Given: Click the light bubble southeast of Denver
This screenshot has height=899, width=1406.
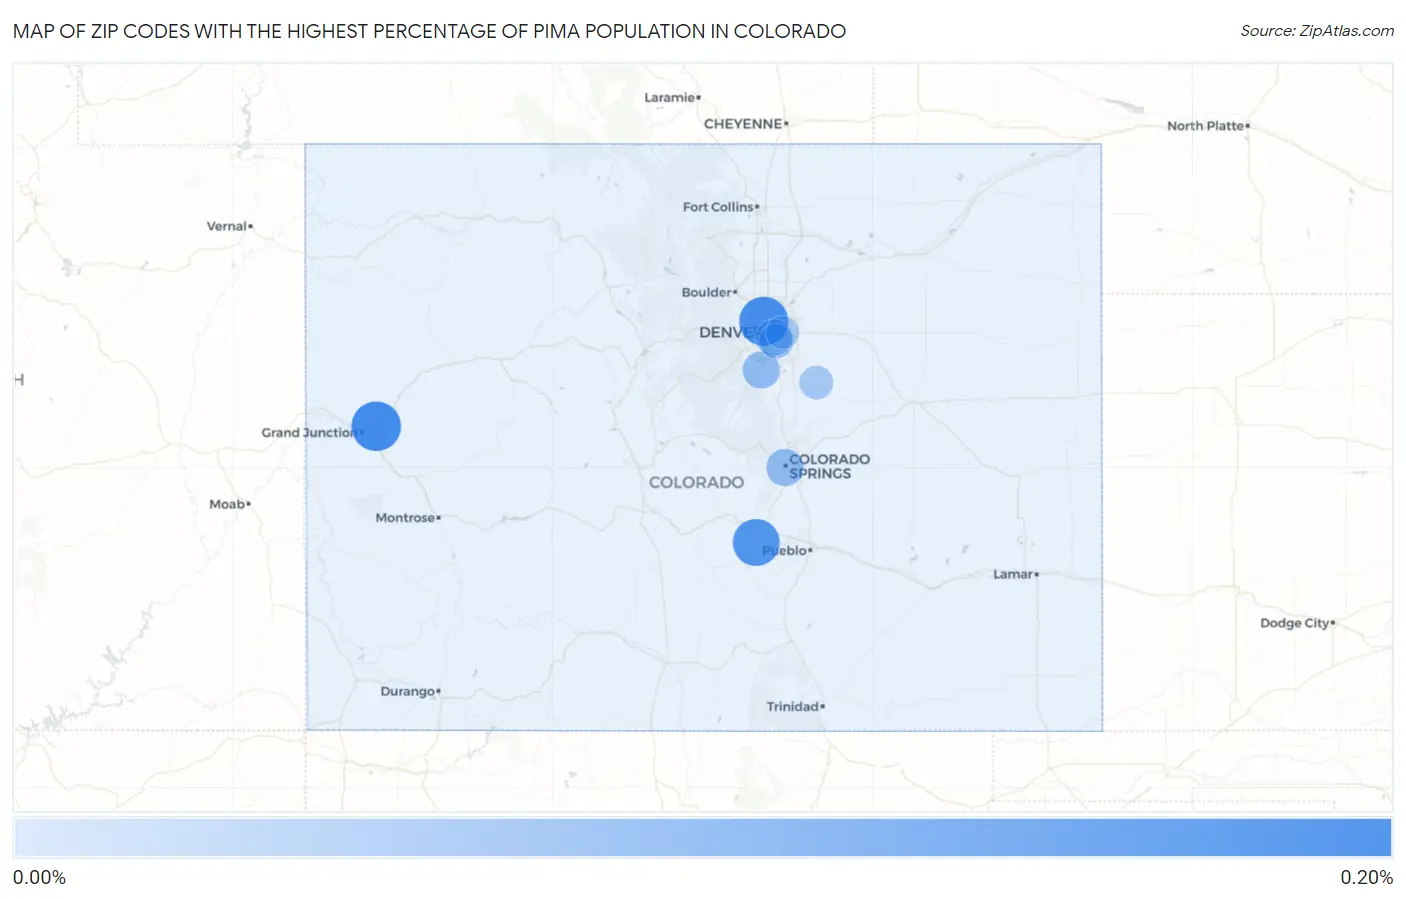Looking at the screenshot, I should [816, 382].
